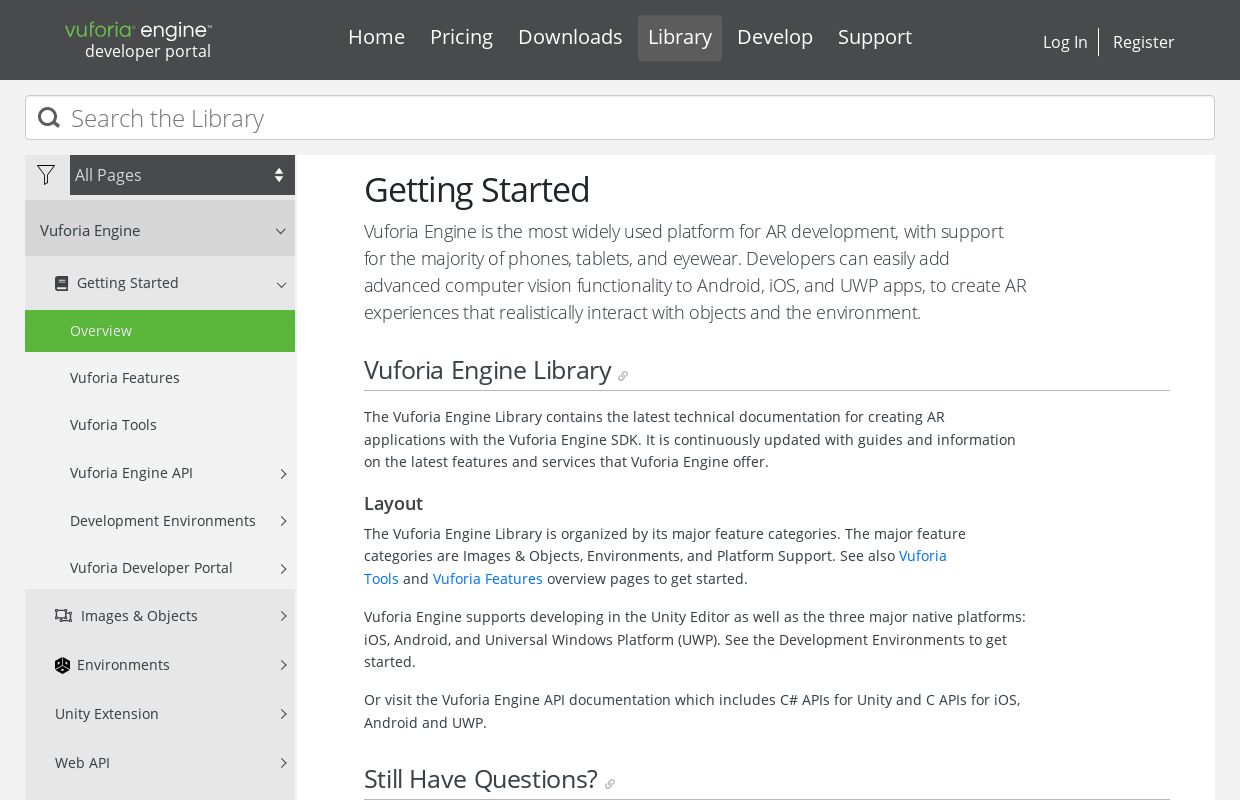Expand the Unity Extension arrow
1240x800 pixels.
pyautogui.click(x=283, y=714)
